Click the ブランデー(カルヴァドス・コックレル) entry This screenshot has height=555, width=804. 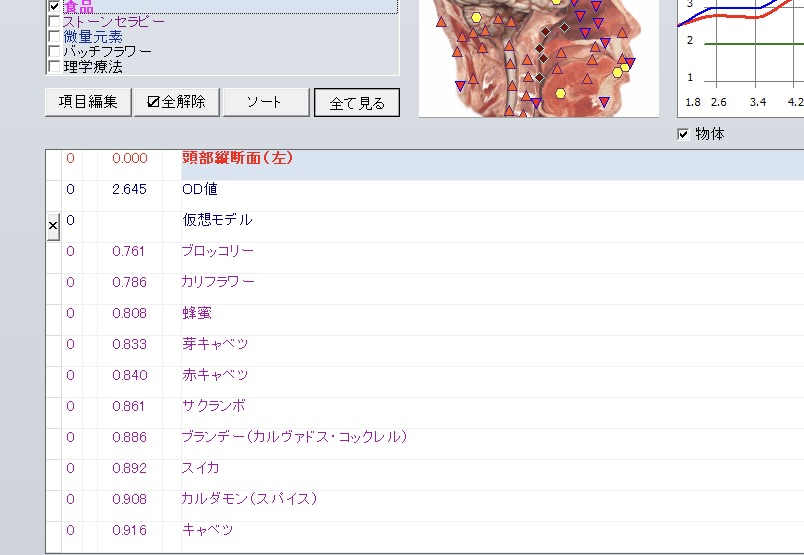294,437
